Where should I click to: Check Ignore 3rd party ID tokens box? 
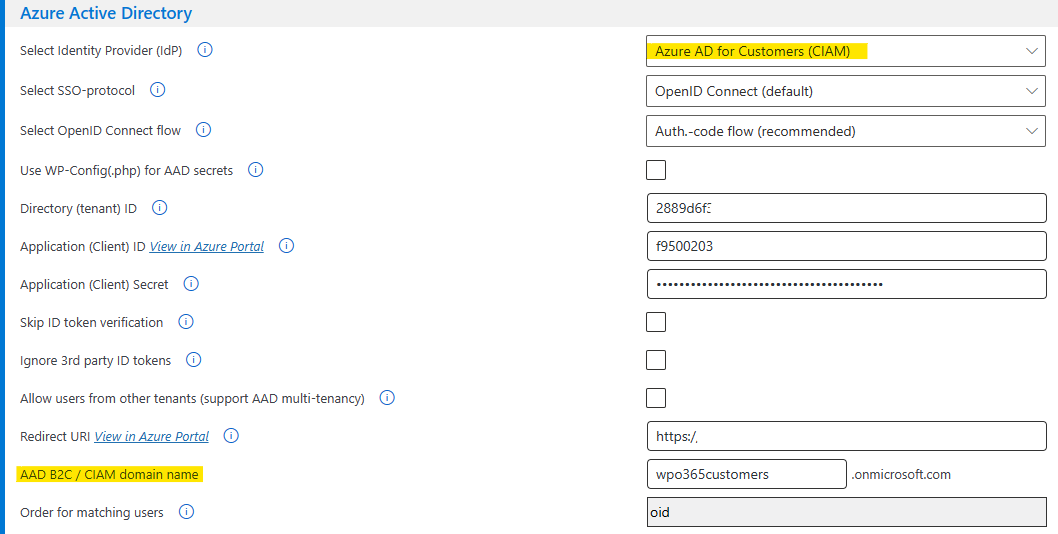(656, 360)
